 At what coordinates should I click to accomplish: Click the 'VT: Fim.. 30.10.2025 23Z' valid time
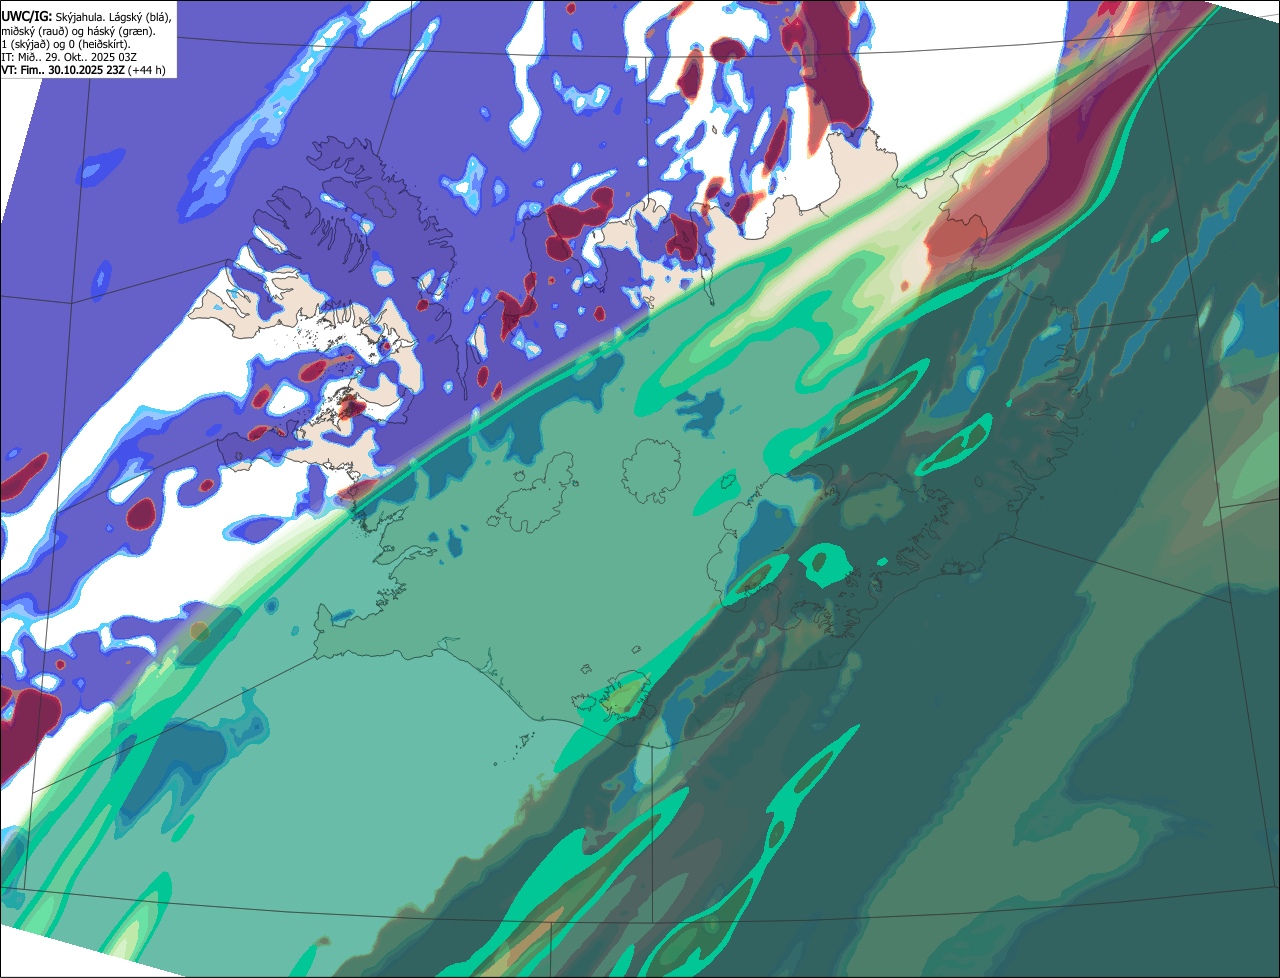click(x=62, y=70)
